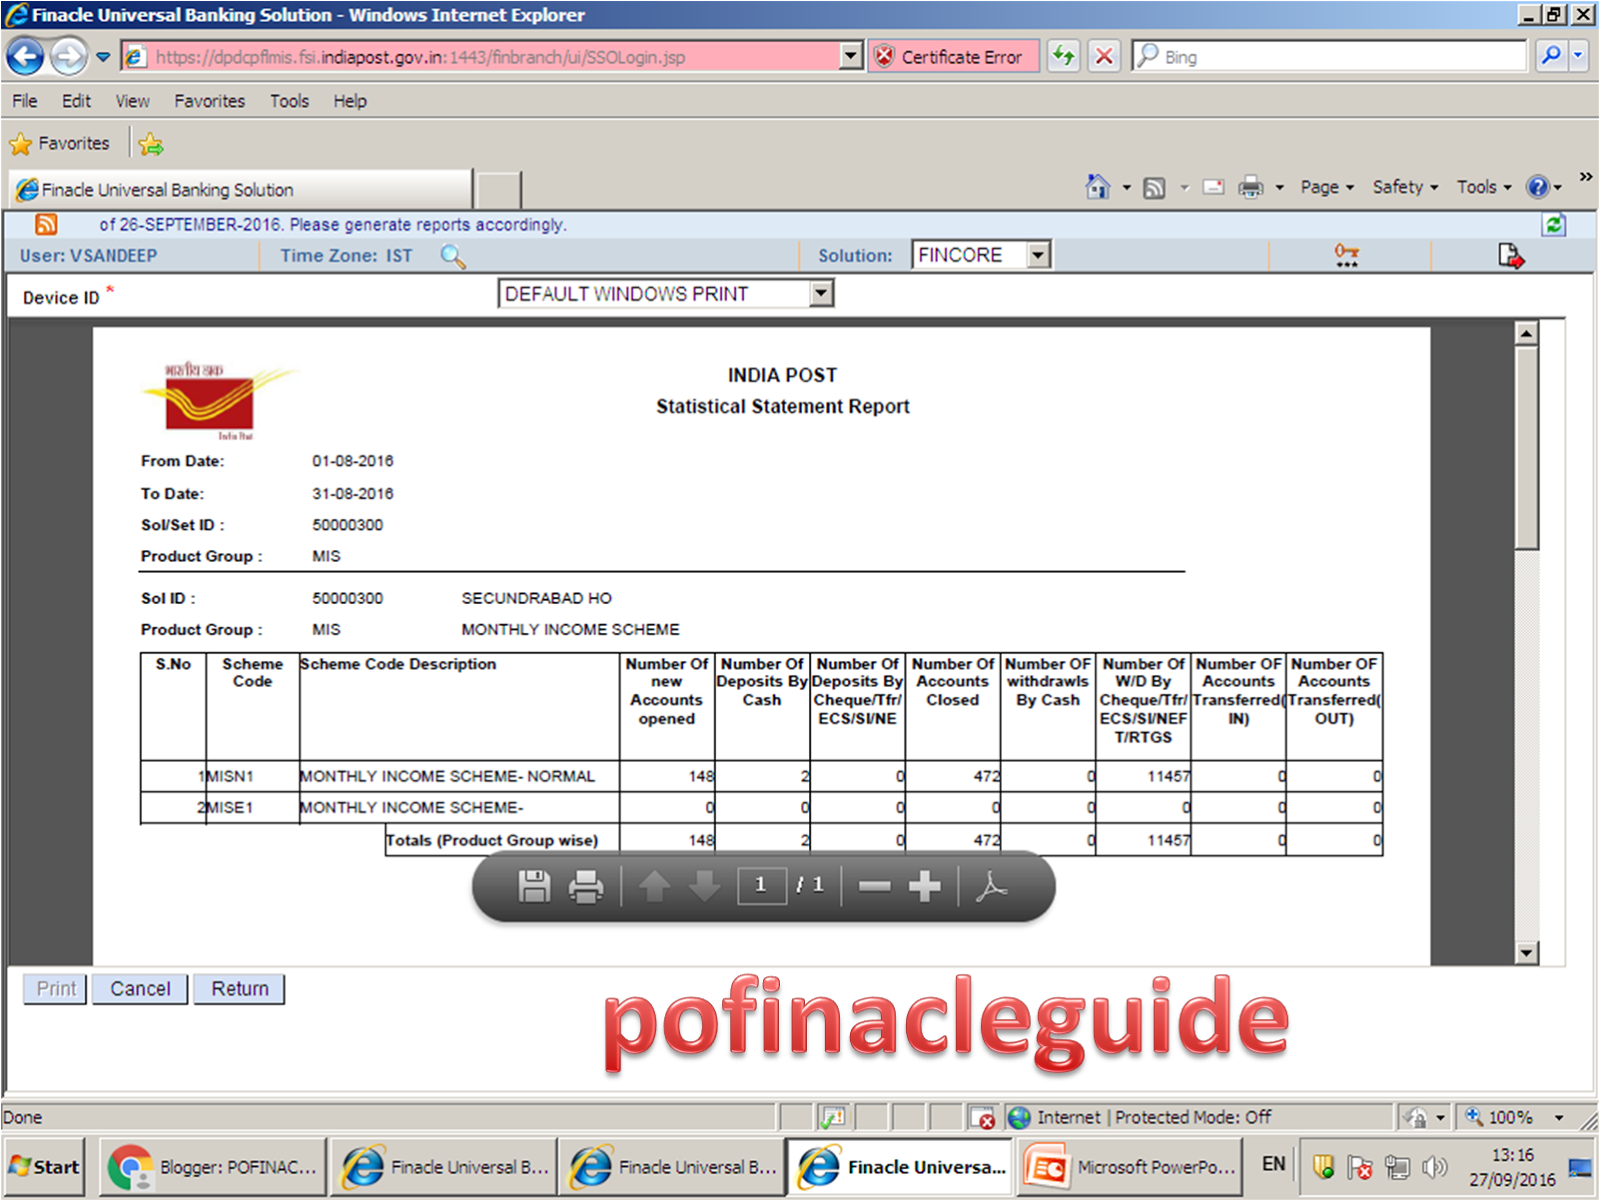
Task: Open change password using the key icon
Action: 1346,256
